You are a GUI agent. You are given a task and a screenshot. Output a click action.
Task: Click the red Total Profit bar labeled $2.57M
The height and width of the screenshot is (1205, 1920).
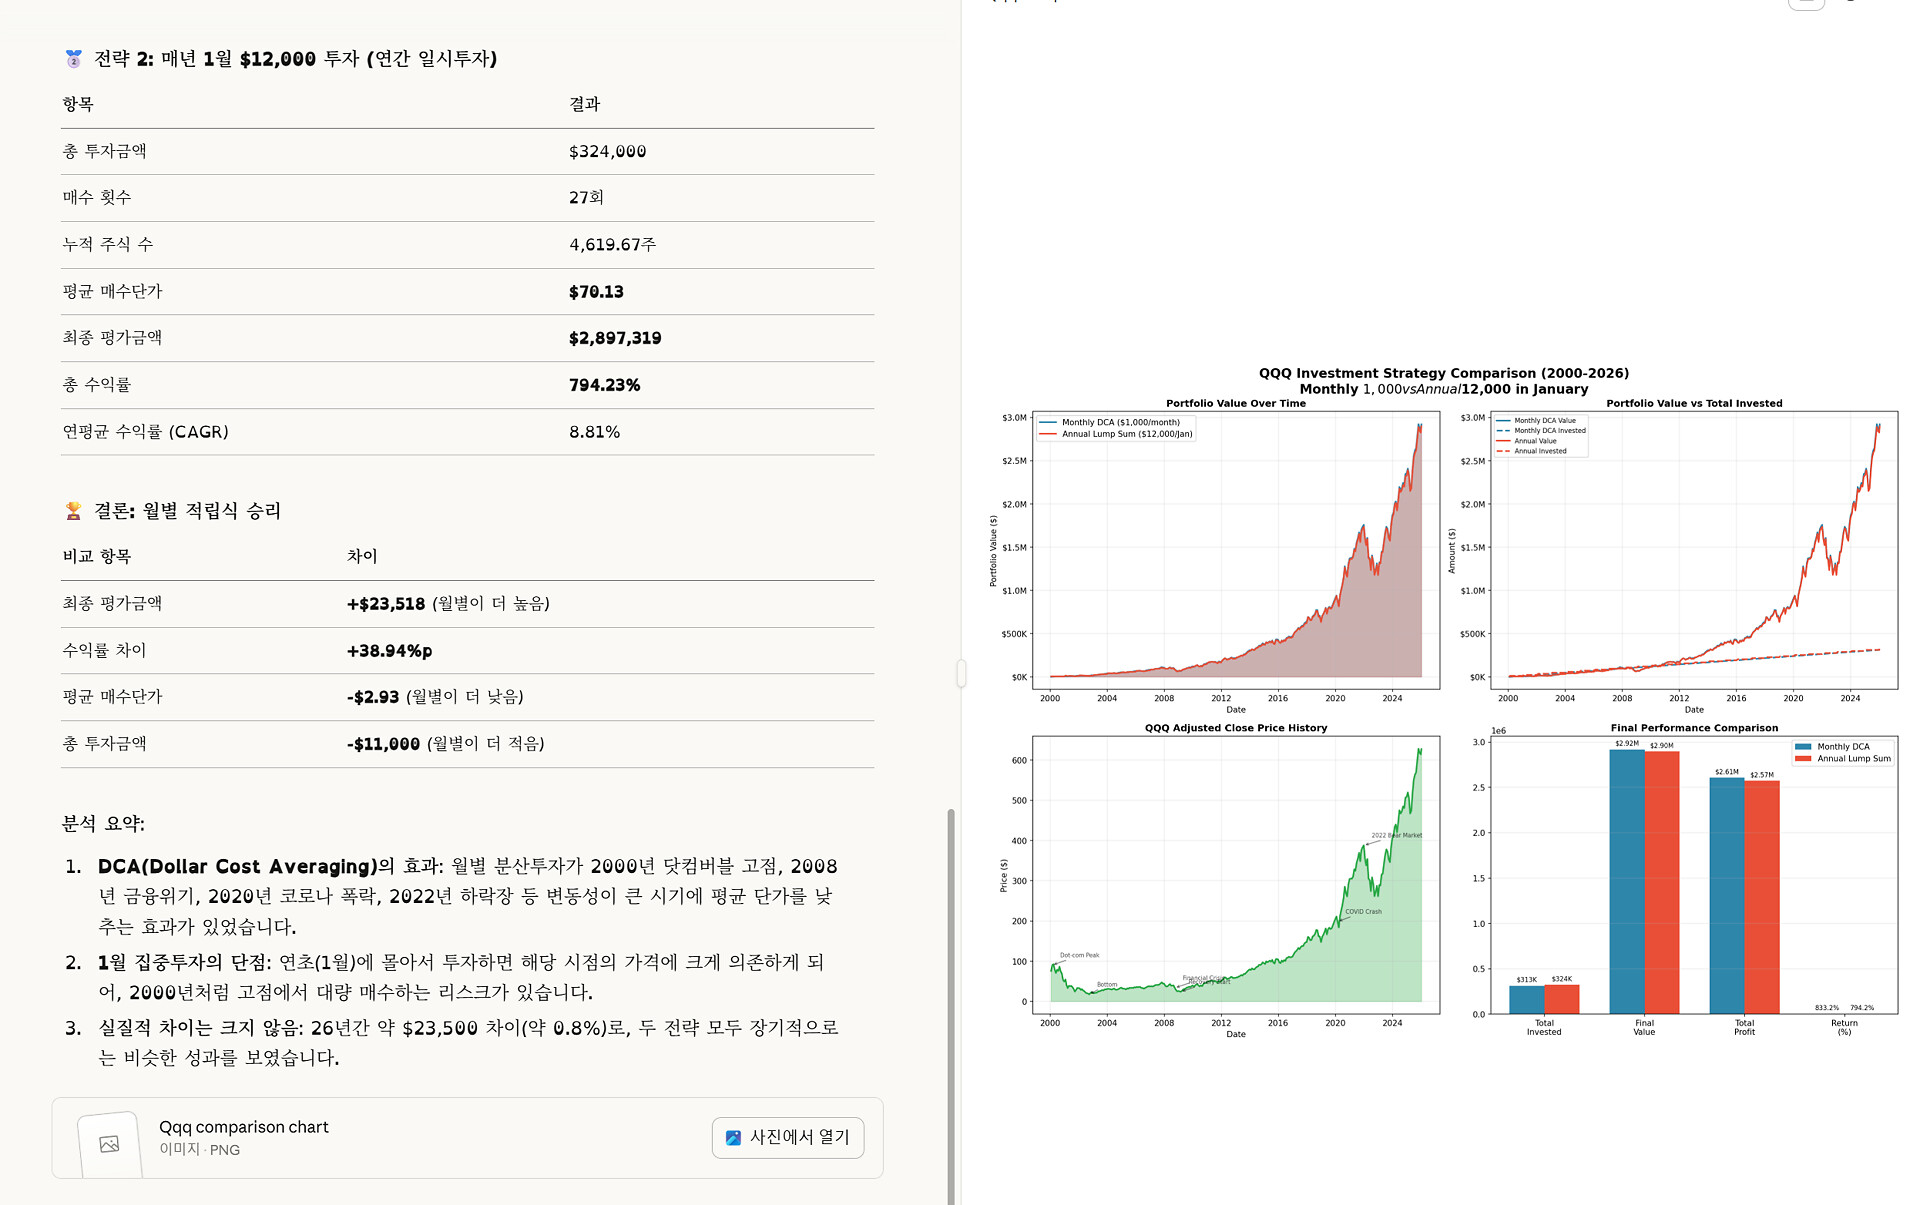pyautogui.click(x=1761, y=895)
